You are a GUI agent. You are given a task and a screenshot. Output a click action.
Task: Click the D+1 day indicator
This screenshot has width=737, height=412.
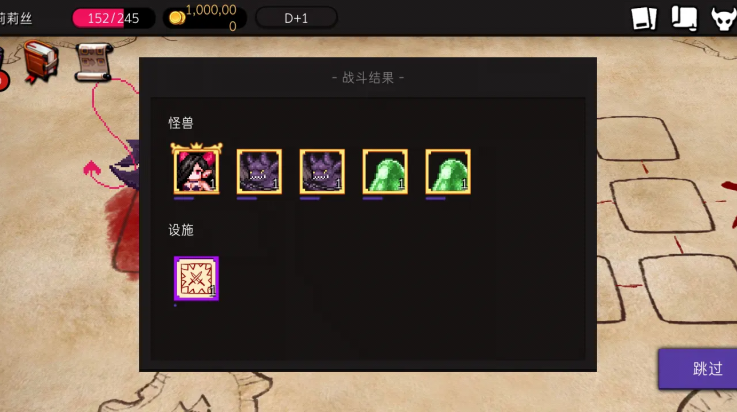(296, 18)
